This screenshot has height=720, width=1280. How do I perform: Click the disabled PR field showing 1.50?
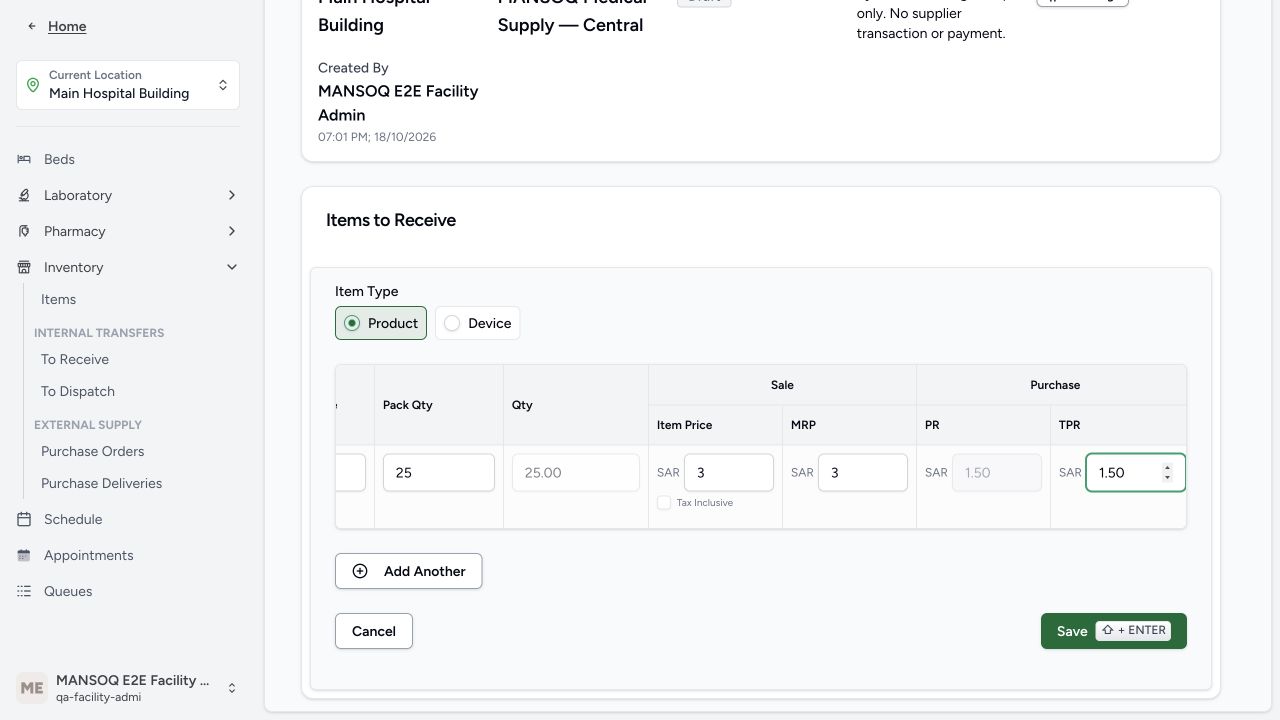pos(997,473)
